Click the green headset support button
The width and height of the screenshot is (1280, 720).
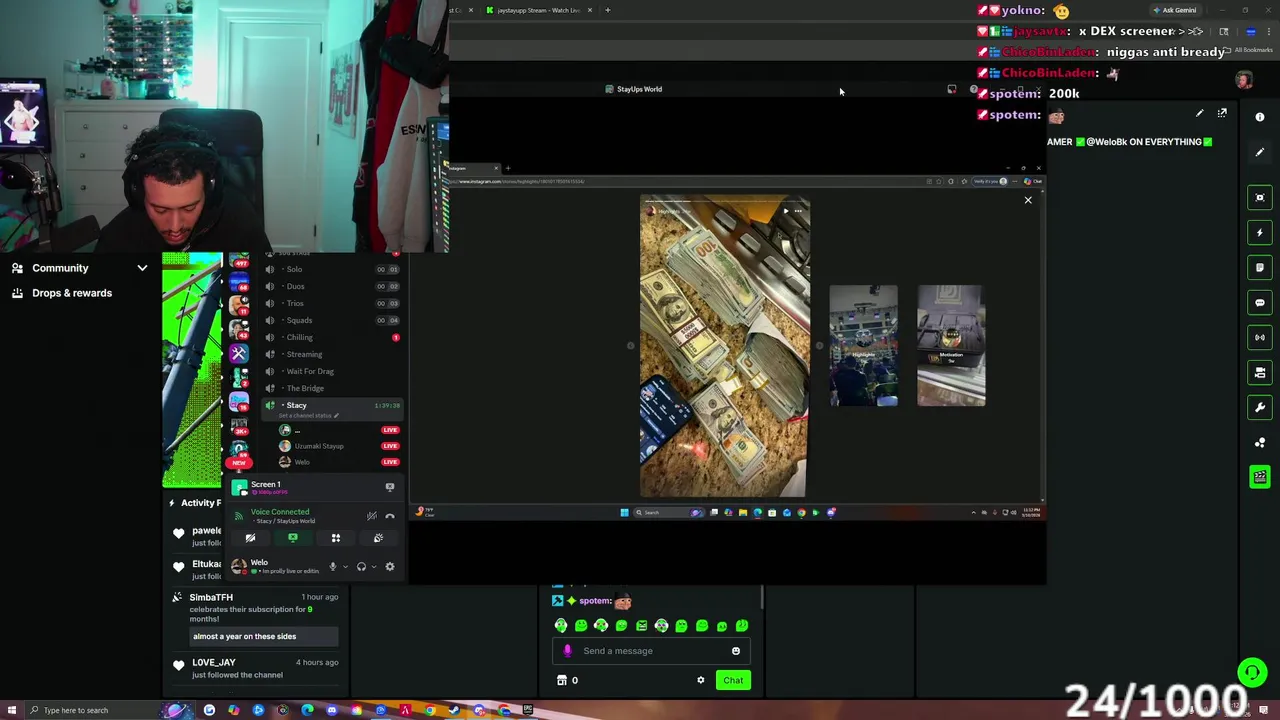[1251, 672]
